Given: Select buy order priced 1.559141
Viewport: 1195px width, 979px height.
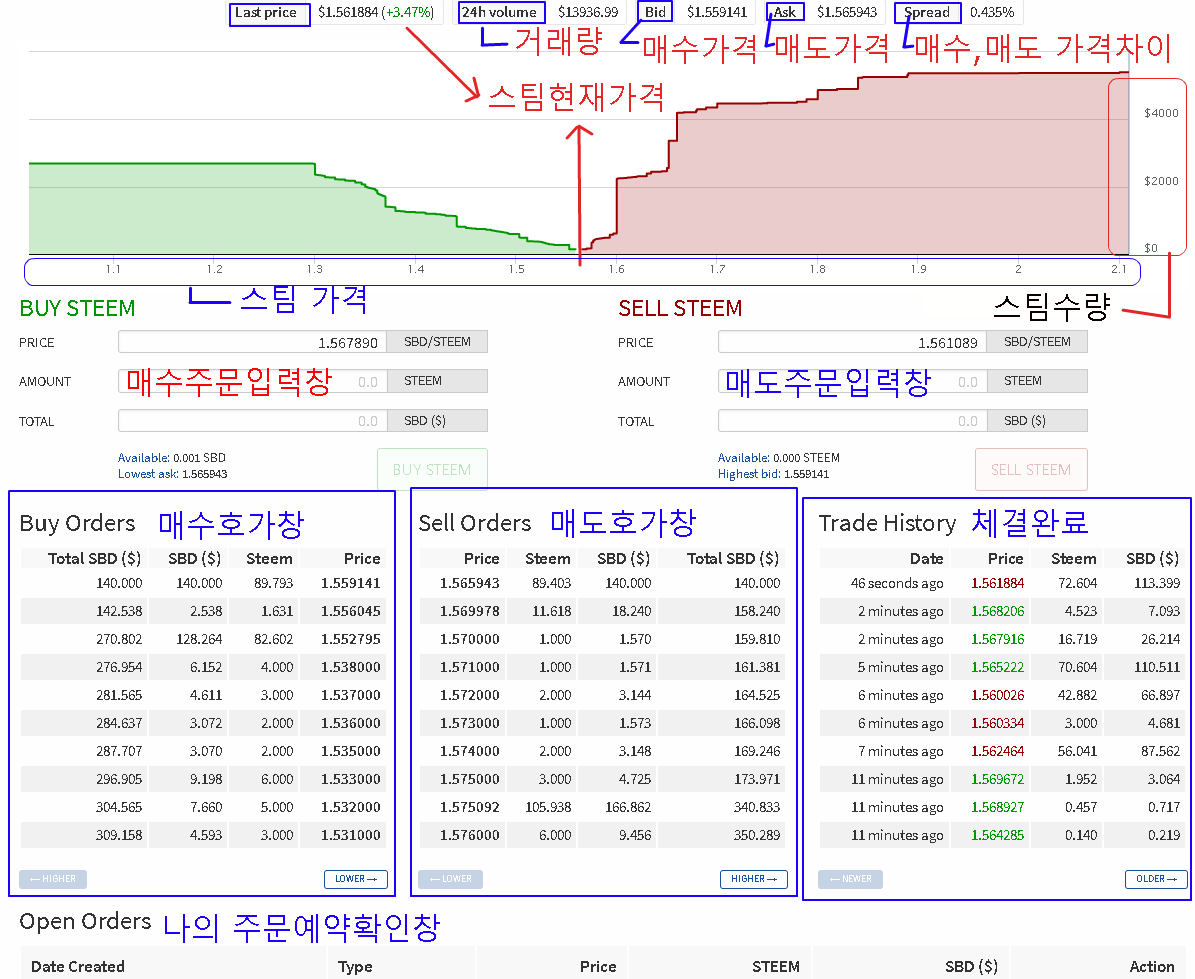Looking at the screenshot, I should click(x=203, y=583).
